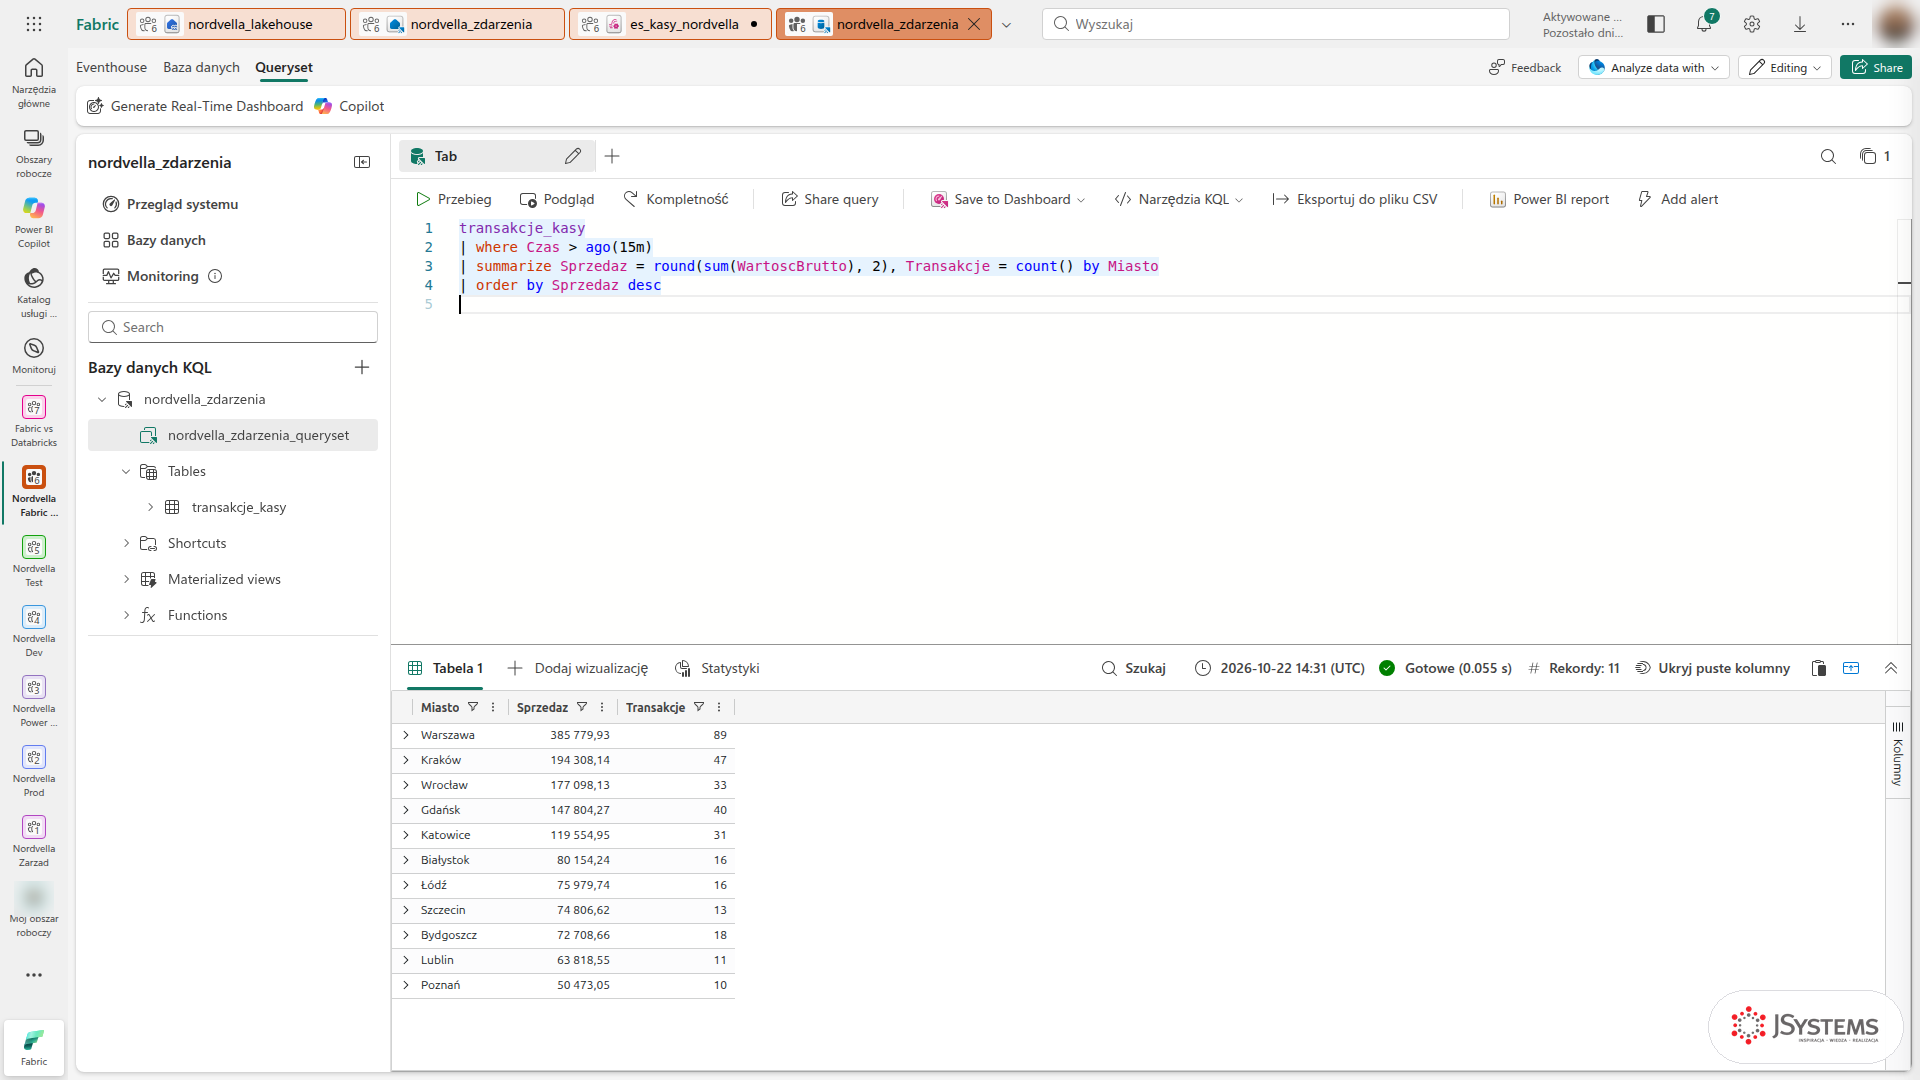The height and width of the screenshot is (1080, 1920).
Task: Open the app launcher grid icon
Action: 33,24
